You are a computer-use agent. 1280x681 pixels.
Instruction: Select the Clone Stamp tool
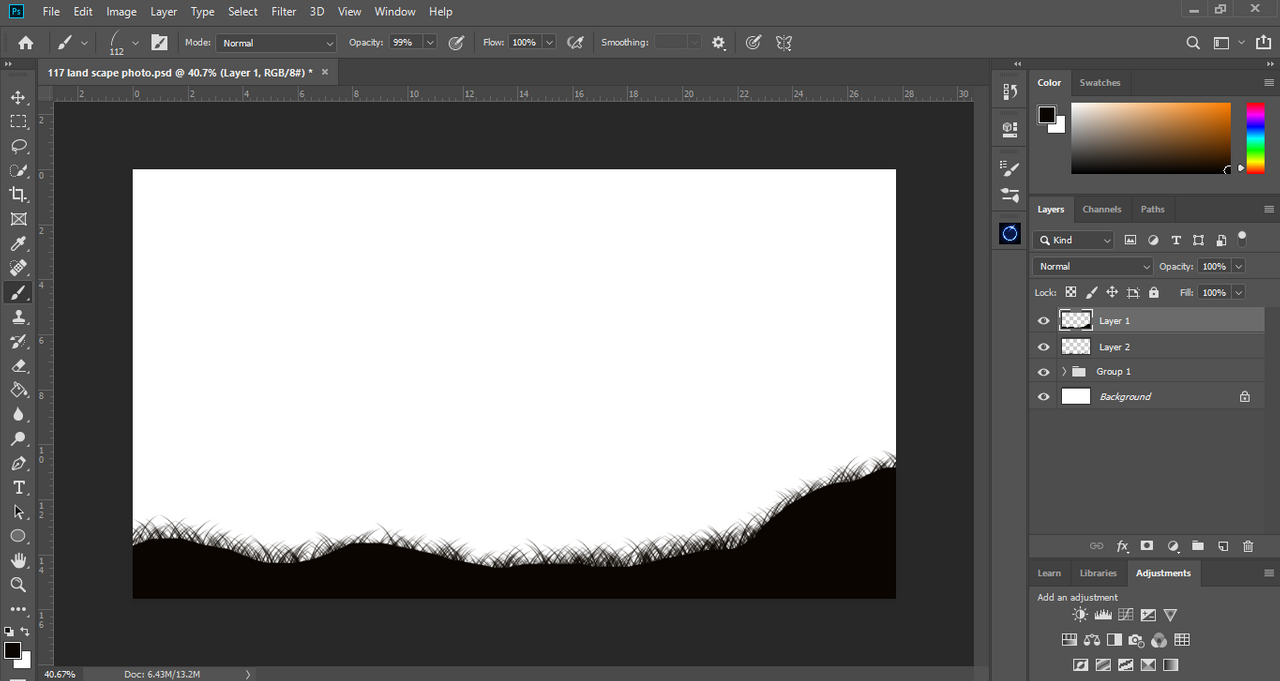coord(18,317)
